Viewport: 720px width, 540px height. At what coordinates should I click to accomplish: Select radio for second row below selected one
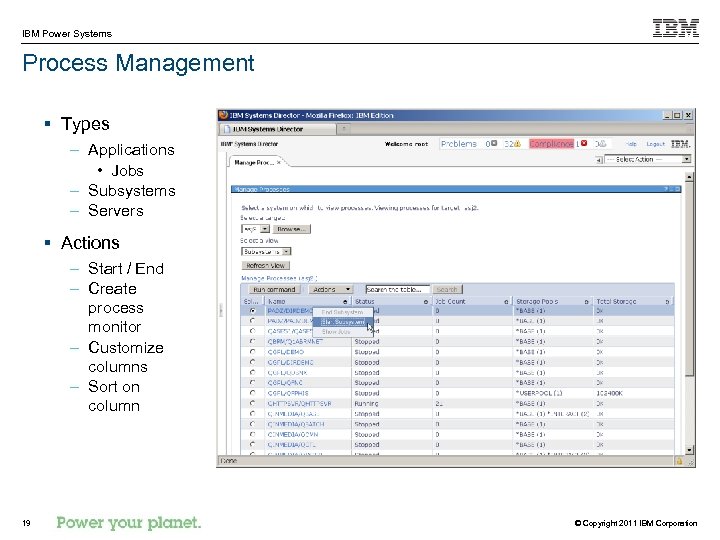[253, 331]
